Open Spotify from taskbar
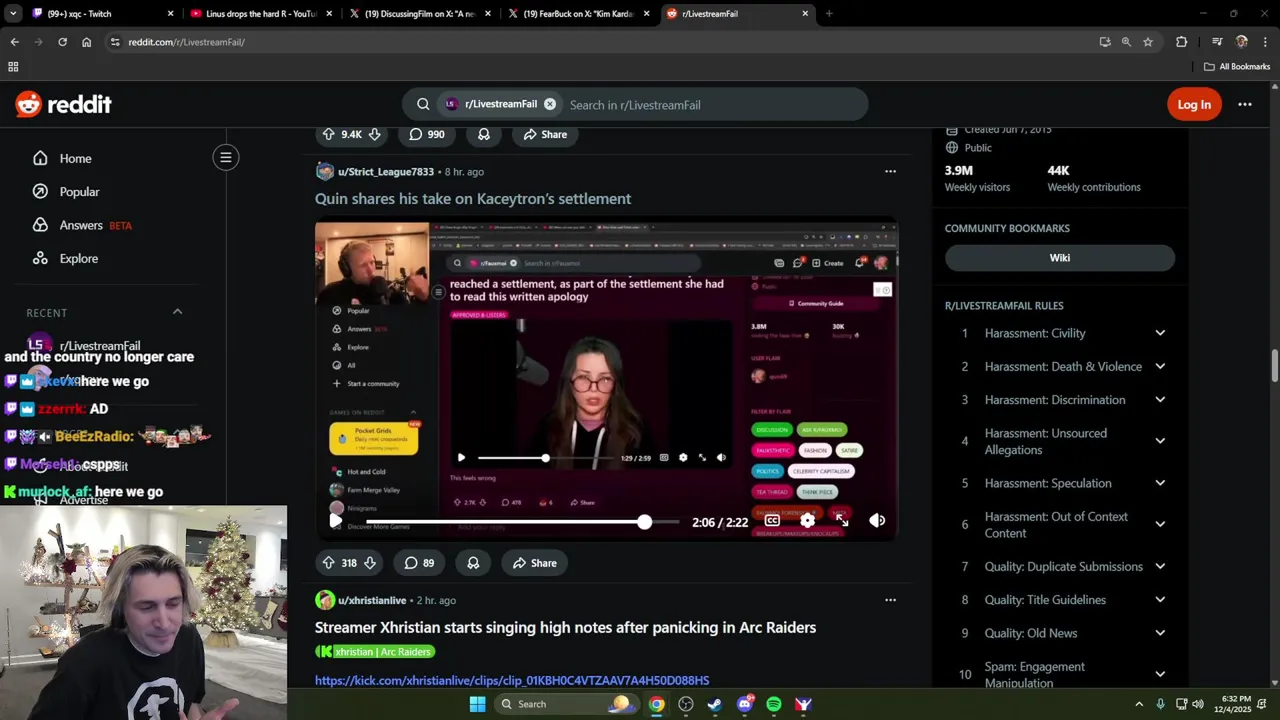This screenshot has width=1280, height=720. pos(774,704)
